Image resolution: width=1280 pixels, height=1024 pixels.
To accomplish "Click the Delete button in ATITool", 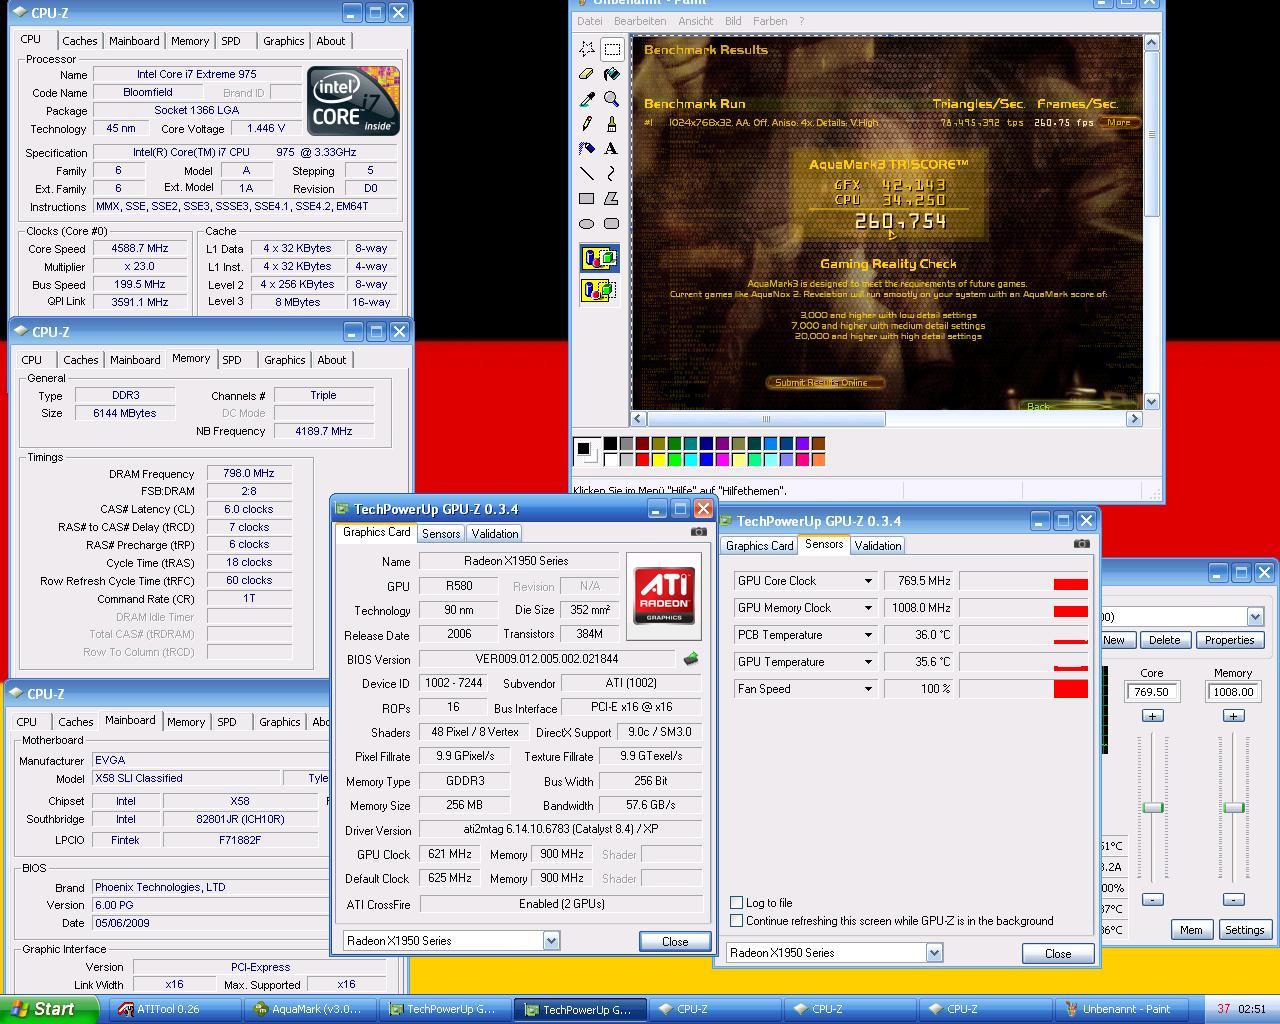I will (1164, 640).
